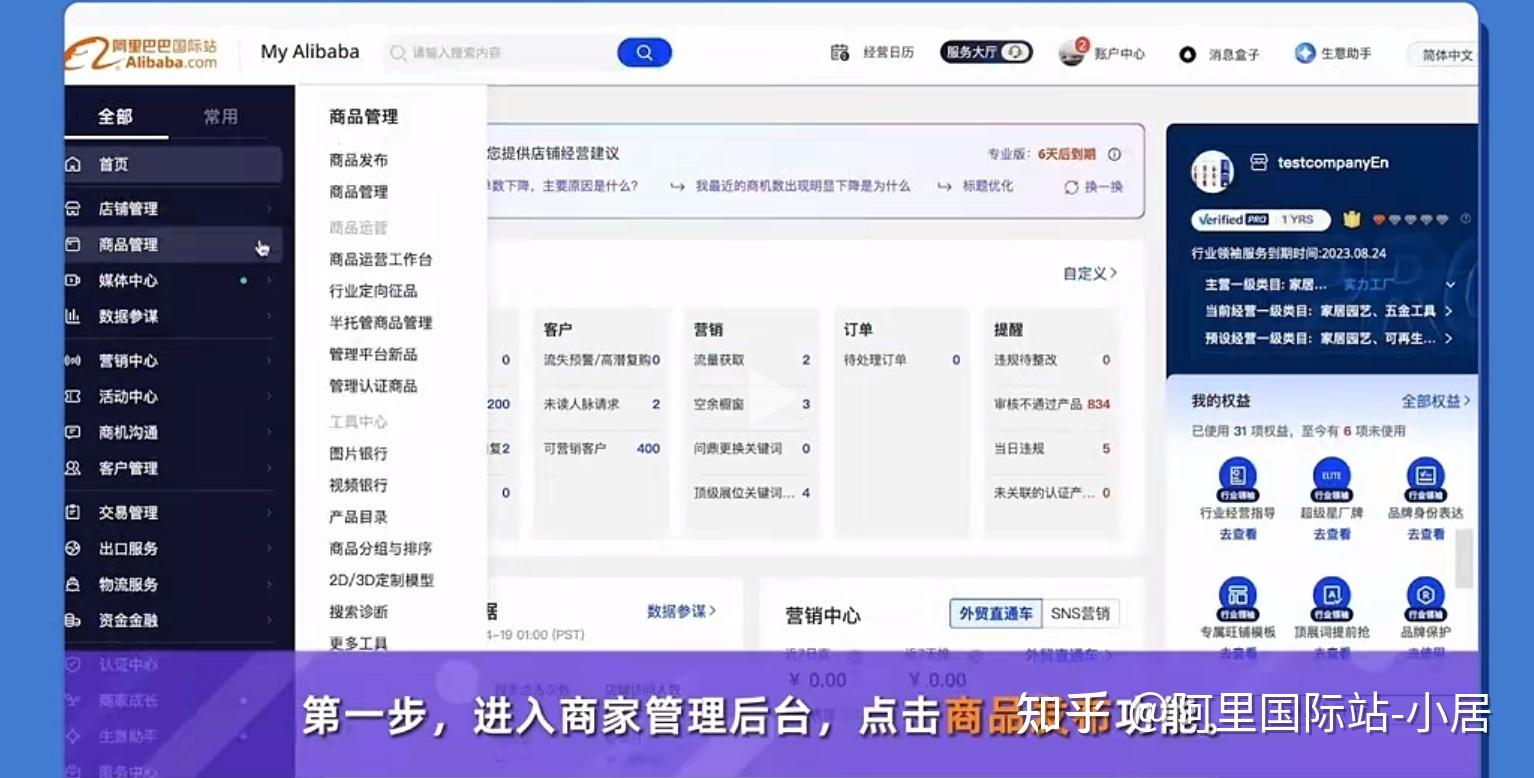
Task: Open 搜索诊断 menu item
Action: point(359,611)
